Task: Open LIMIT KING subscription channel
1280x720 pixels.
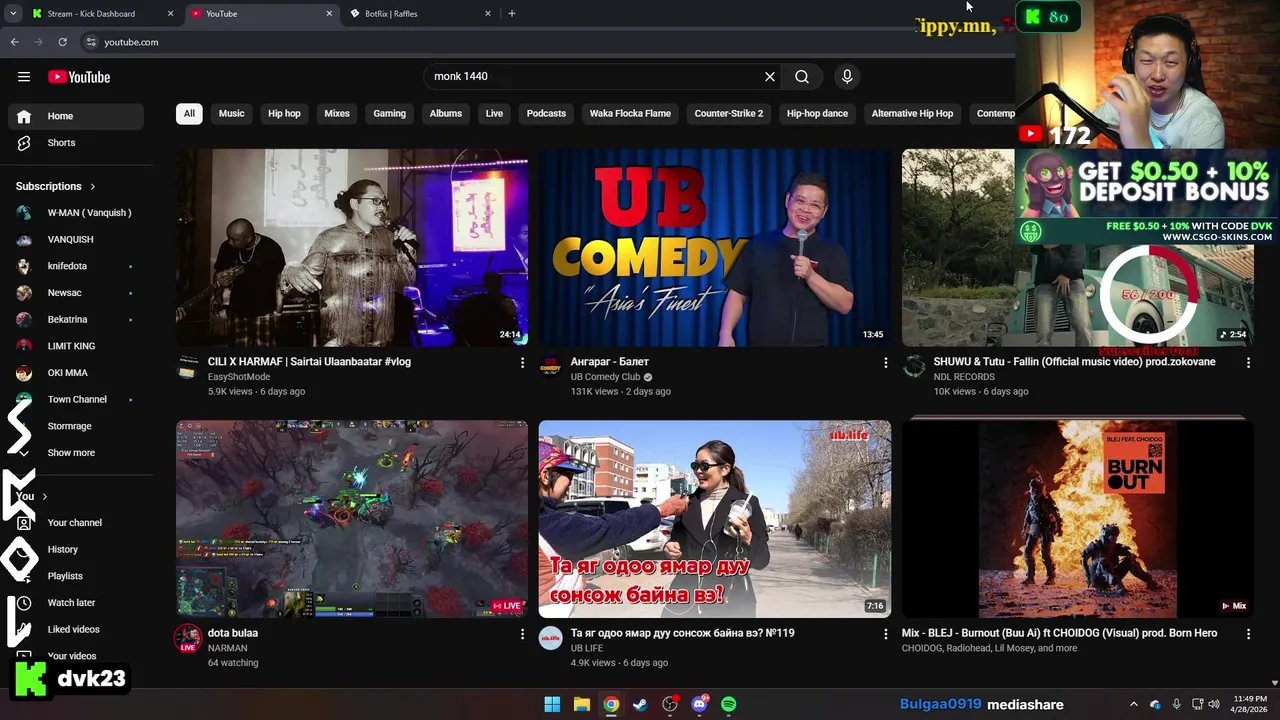Action: click(76, 346)
